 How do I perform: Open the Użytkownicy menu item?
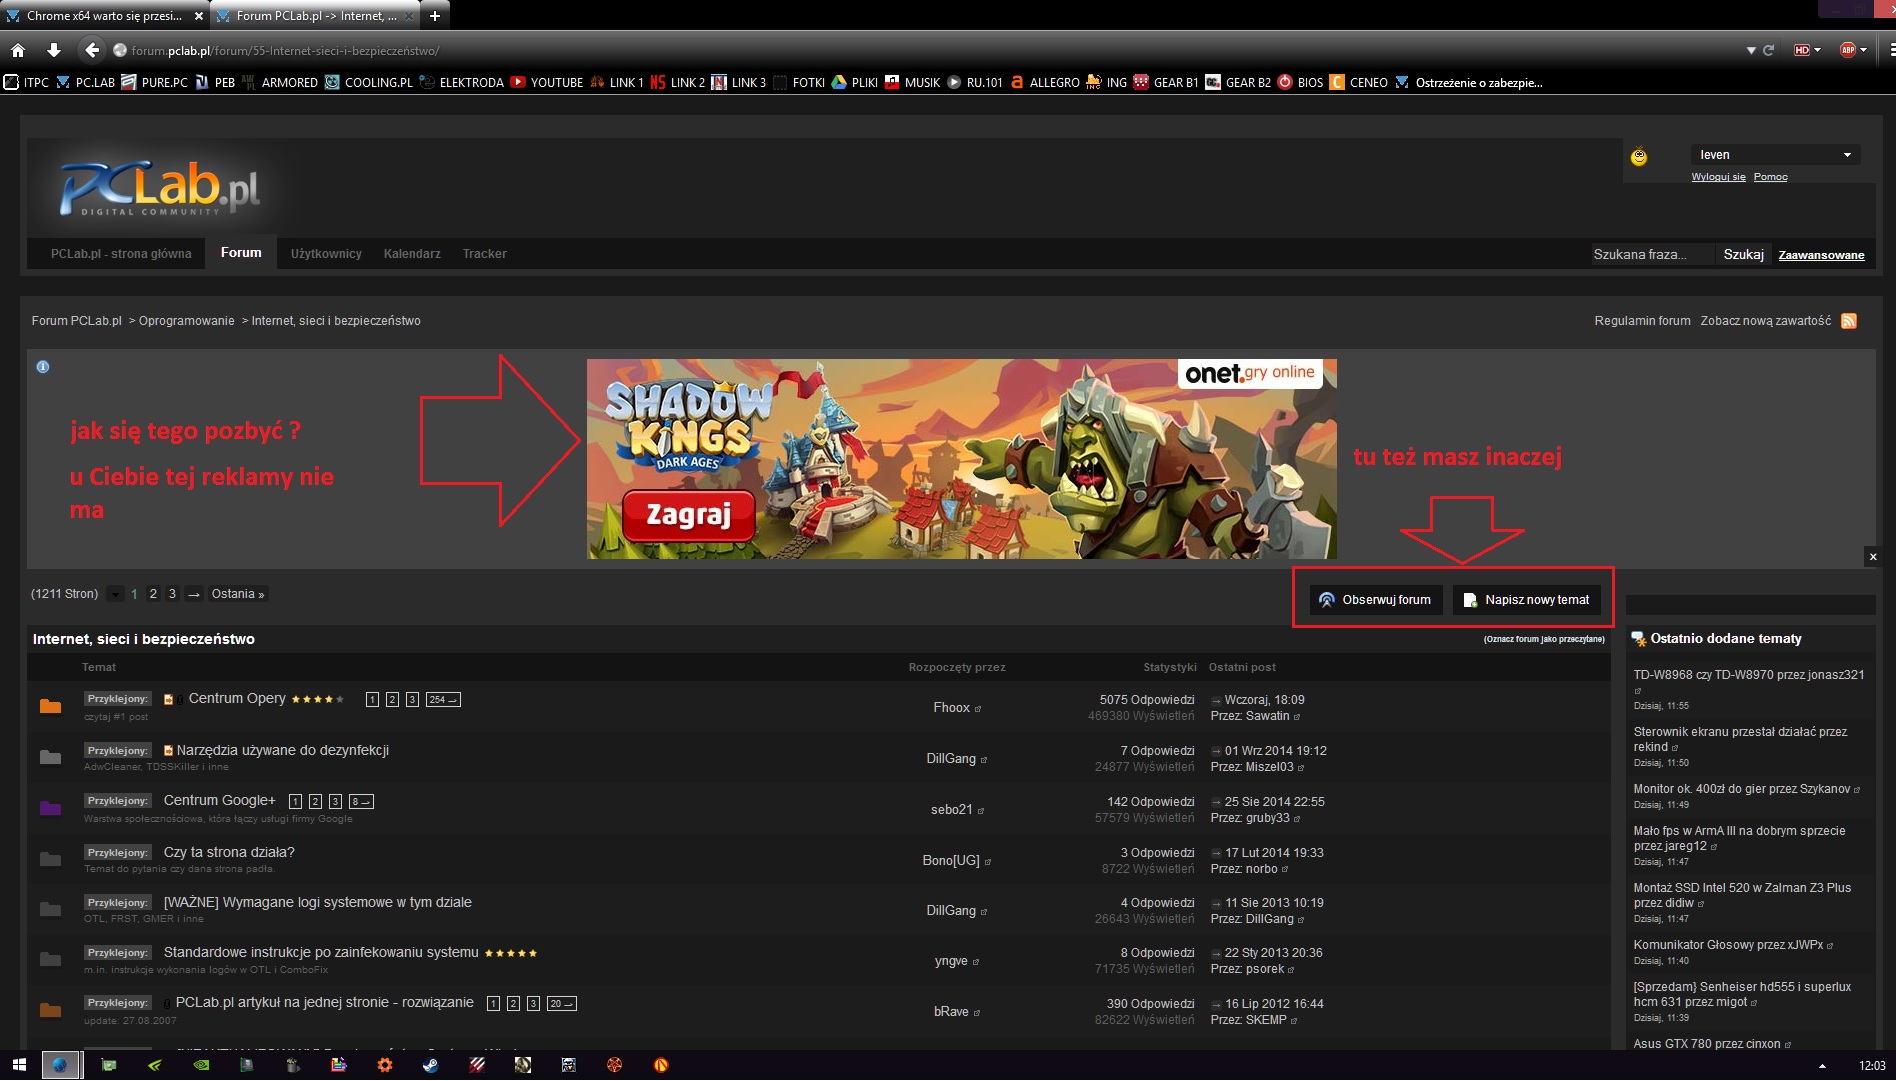click(x=326, y=254)
